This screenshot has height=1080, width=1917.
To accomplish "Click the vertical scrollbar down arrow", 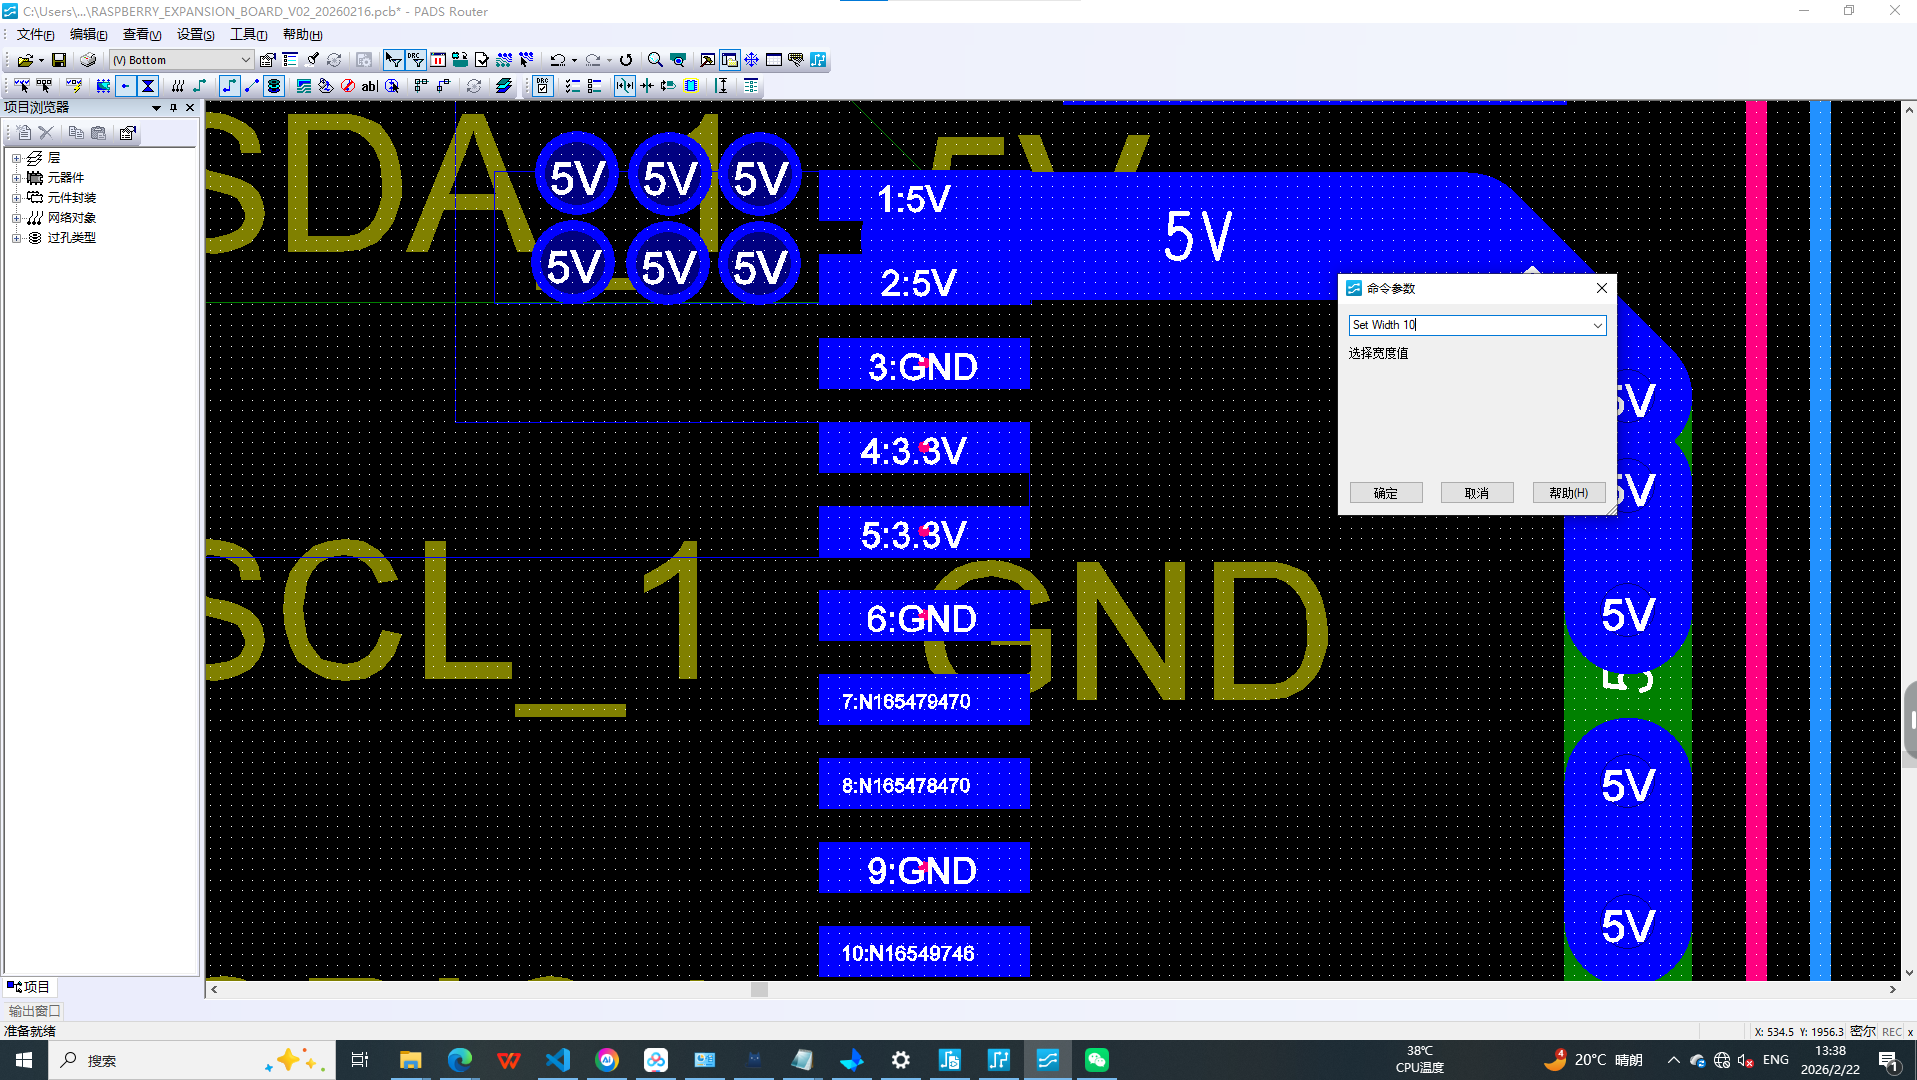I will [1908, 972].
